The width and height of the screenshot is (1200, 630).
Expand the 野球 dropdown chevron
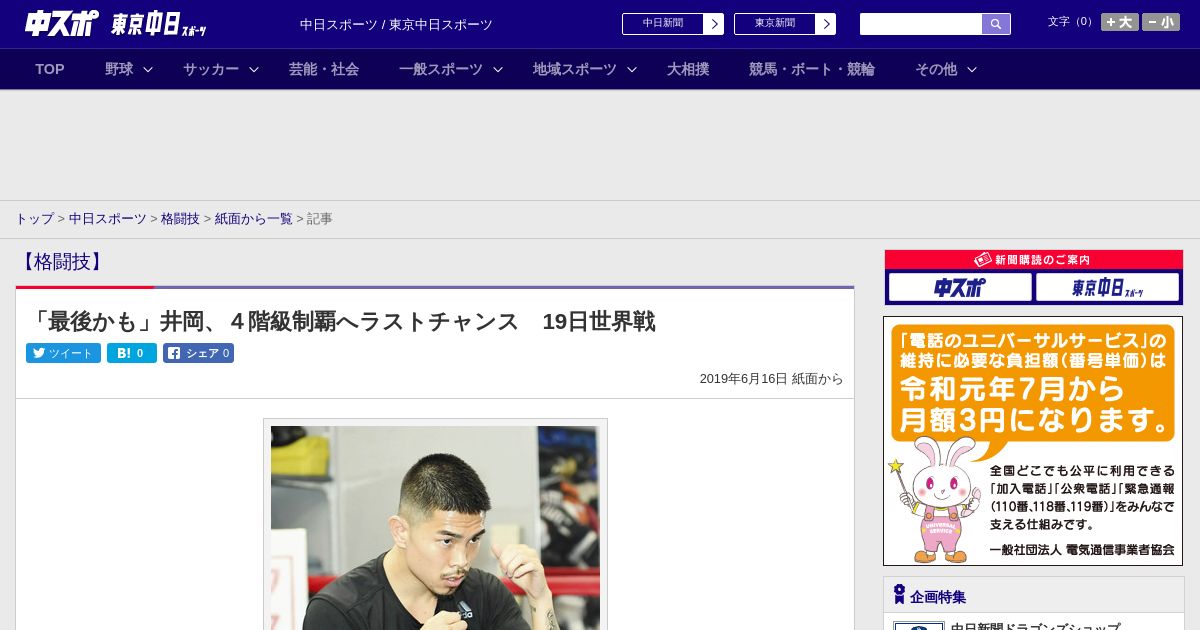[x=148, y=69]
